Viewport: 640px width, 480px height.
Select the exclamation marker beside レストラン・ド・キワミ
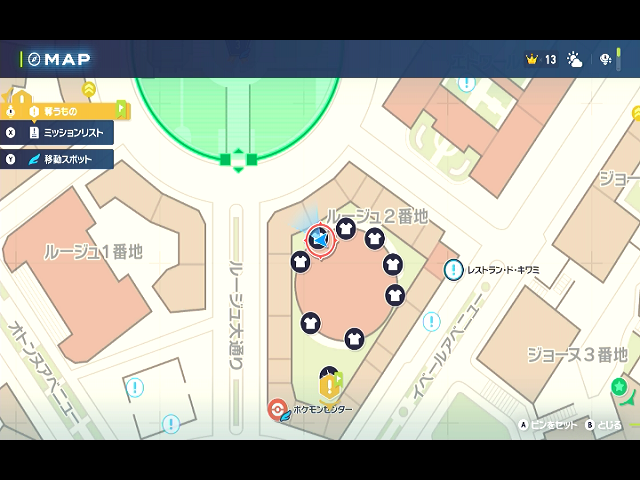coord(454,270)
